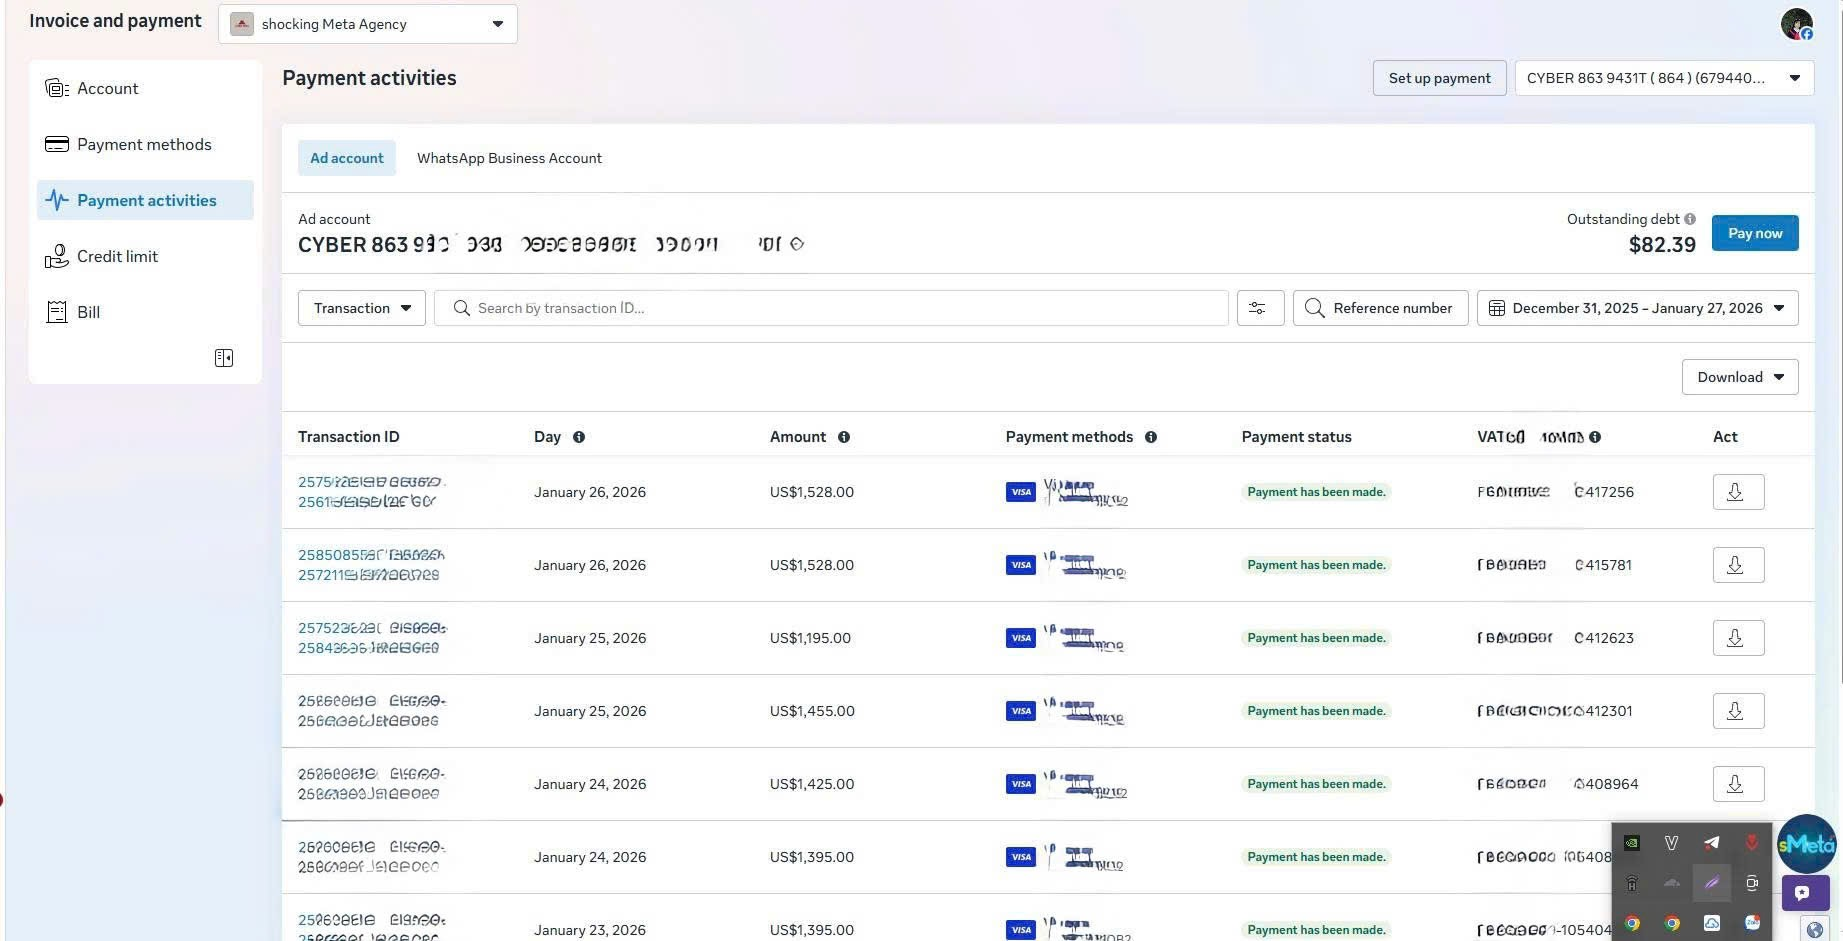
Task: Open the Telegram tray icon
Action: coord(1712,843)
